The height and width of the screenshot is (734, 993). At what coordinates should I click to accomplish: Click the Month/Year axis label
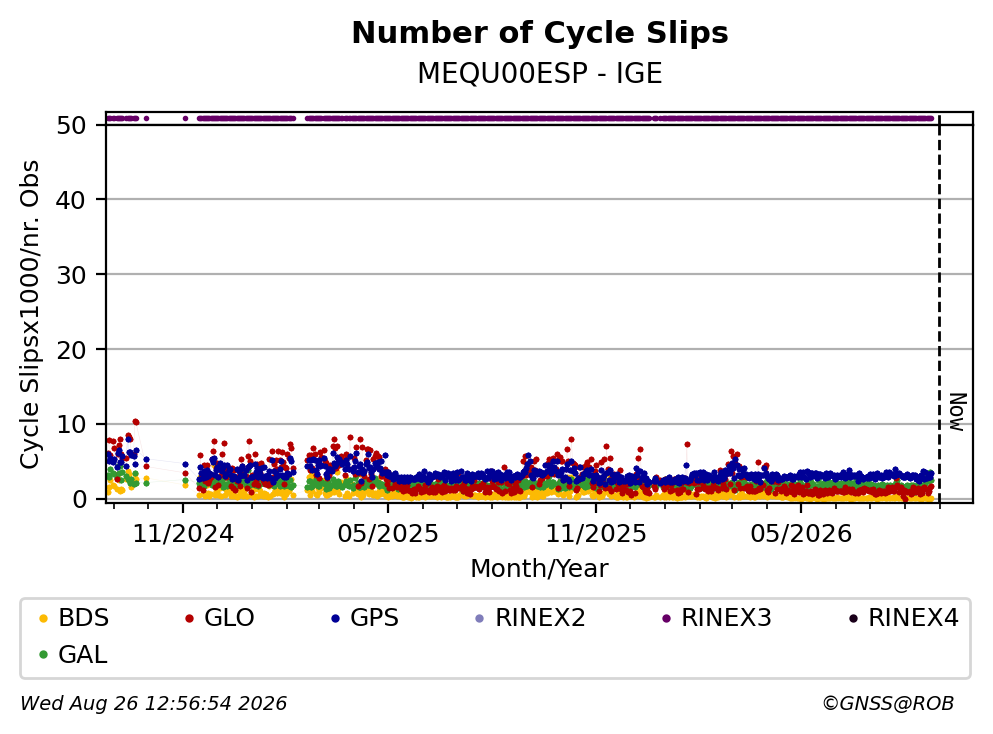(x=539, y=569)
